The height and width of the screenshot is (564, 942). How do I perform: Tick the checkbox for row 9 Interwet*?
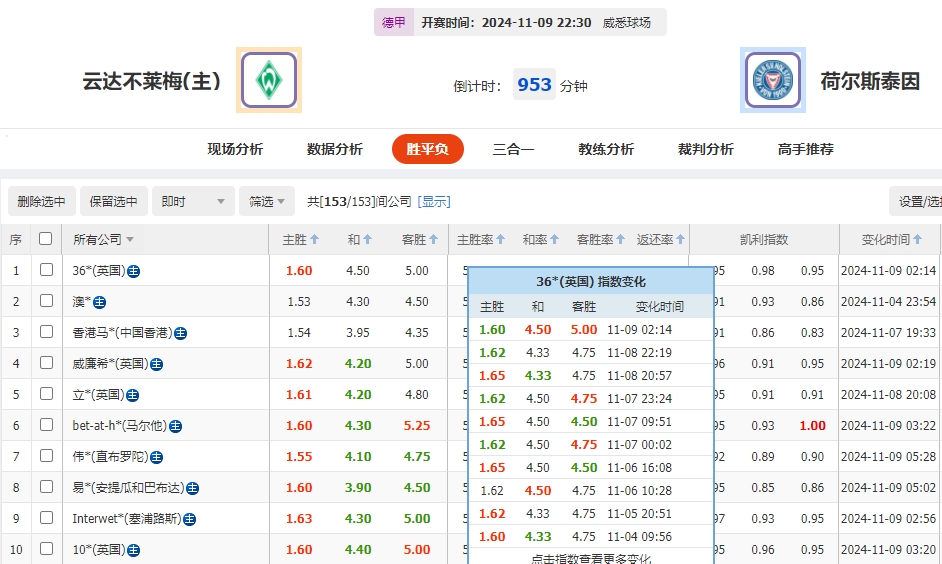(x=46, y=518)
